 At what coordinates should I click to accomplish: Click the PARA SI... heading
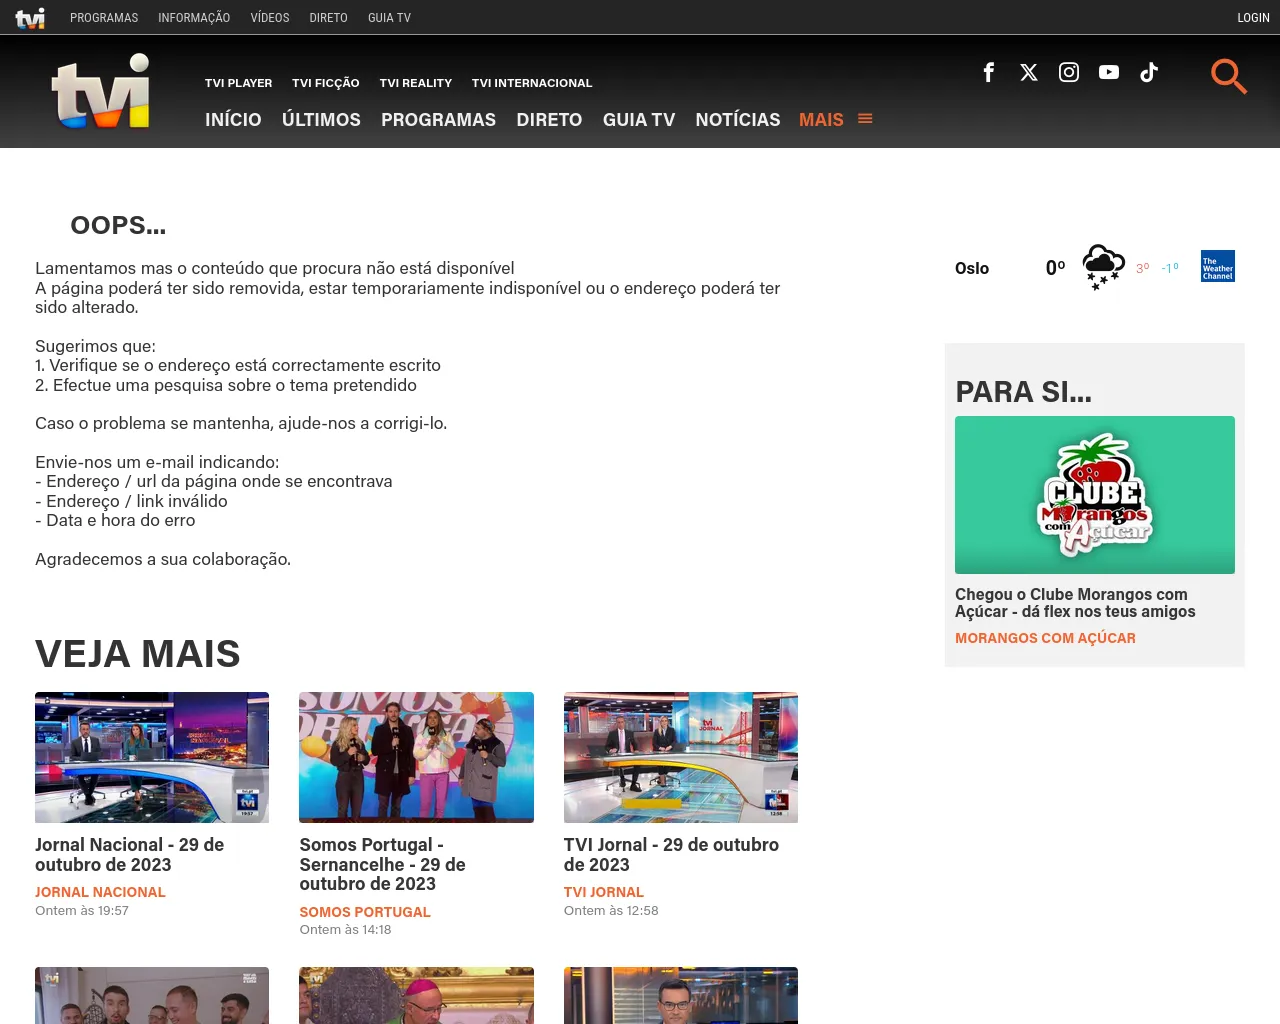(x=1023, y=392)
